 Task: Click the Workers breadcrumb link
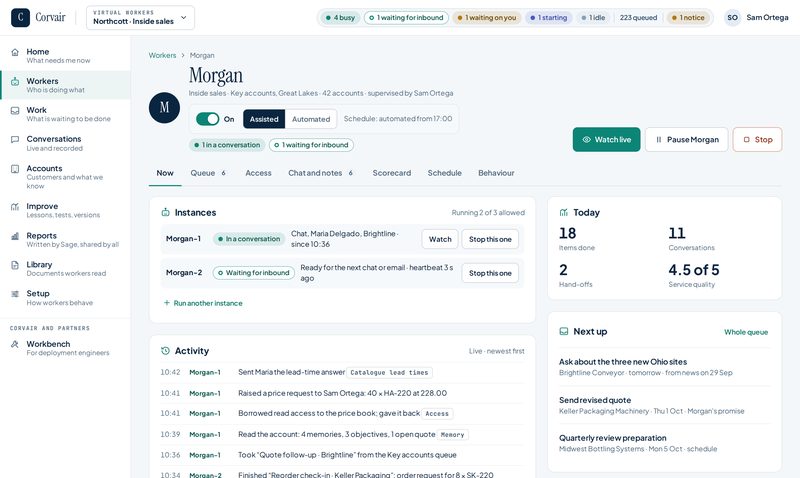coord(162,55)
